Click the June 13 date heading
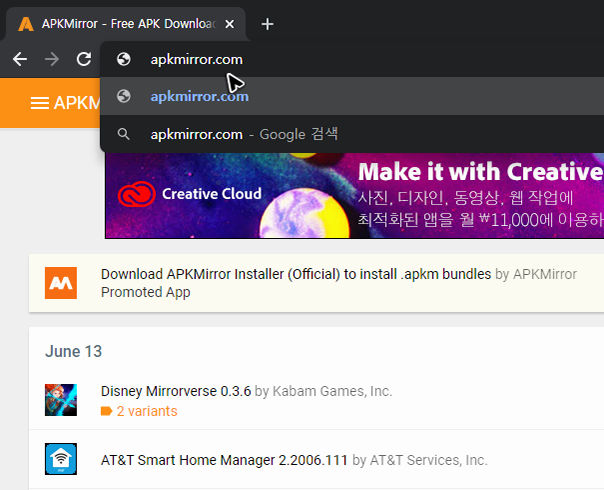This screenshot has height=490, width=604. 74,351
